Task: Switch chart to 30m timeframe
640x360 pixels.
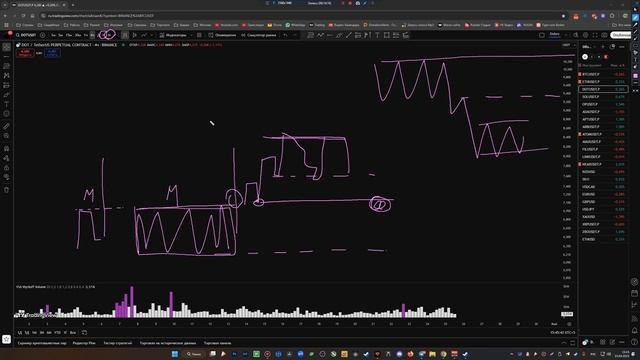Action: click(78, 36)
